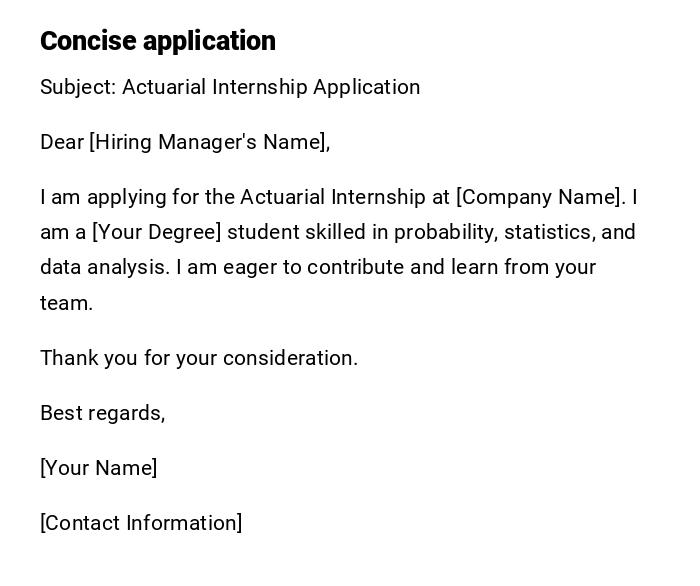The width and height of the screenshot is (700, 586).
Task: Click the [Your Degree] placeholder text
Action: [156, 232]
